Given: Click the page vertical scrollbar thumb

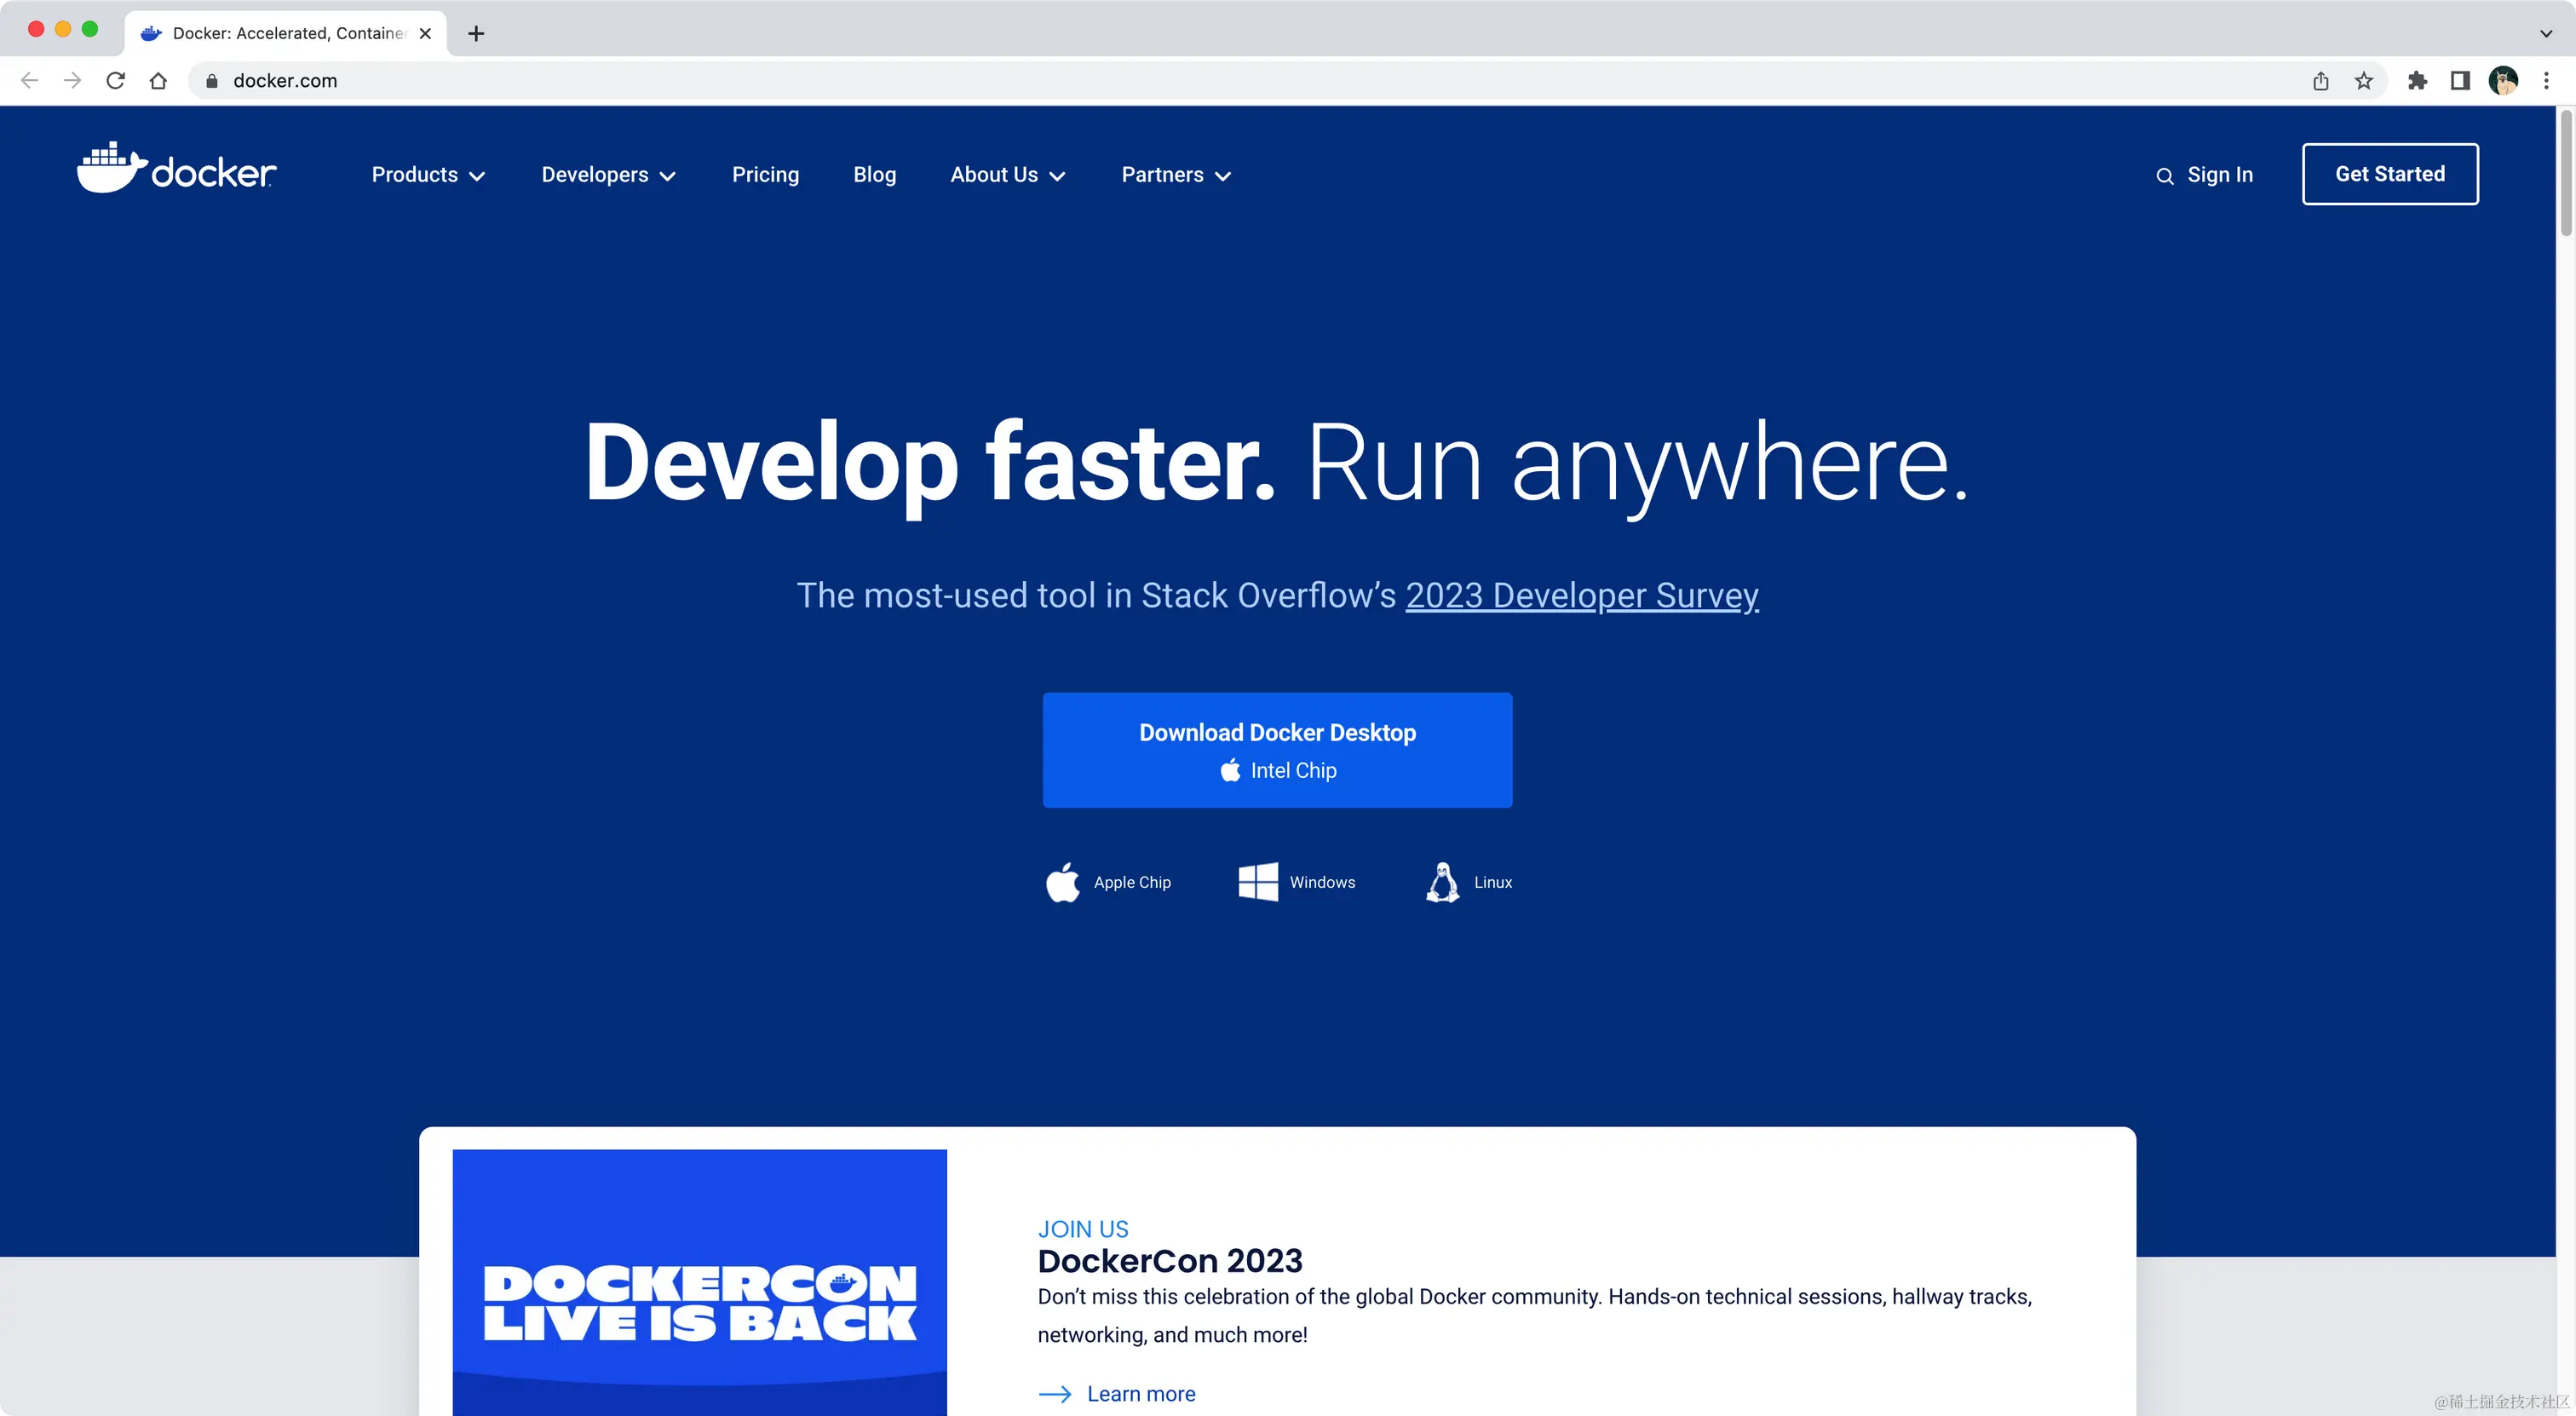Looking at the screenshot, I should click(2566, 174).
